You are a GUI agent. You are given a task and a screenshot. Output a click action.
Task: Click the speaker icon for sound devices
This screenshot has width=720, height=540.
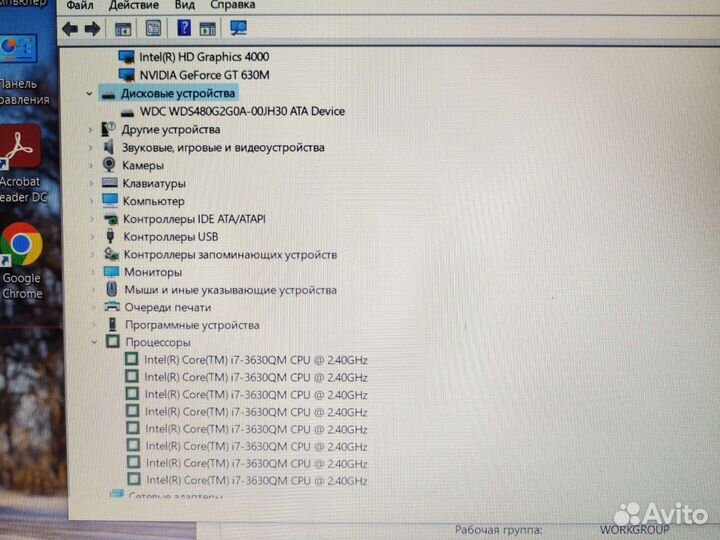(109, 147)
